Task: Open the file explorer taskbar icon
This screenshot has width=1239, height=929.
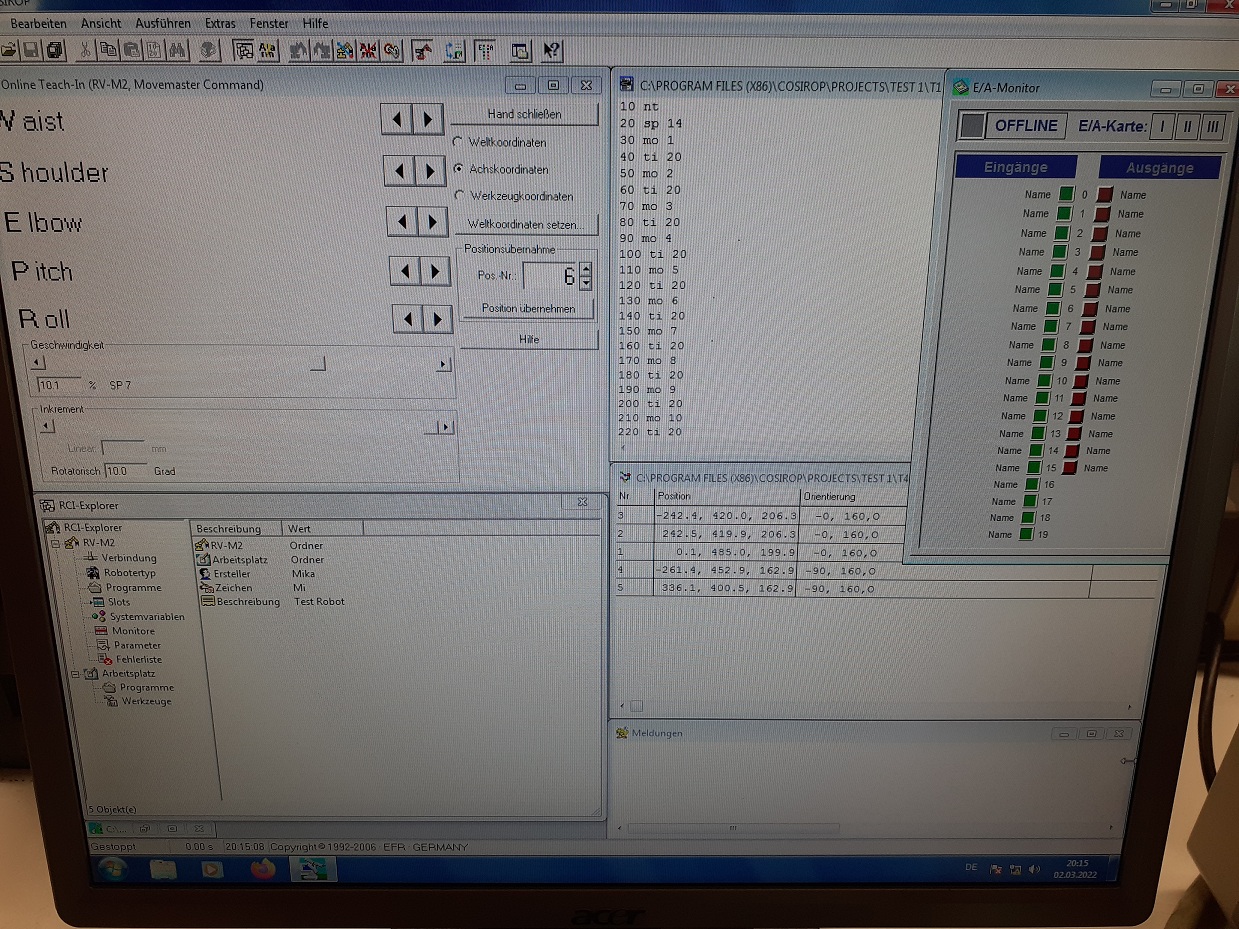Action: point(163,869)
